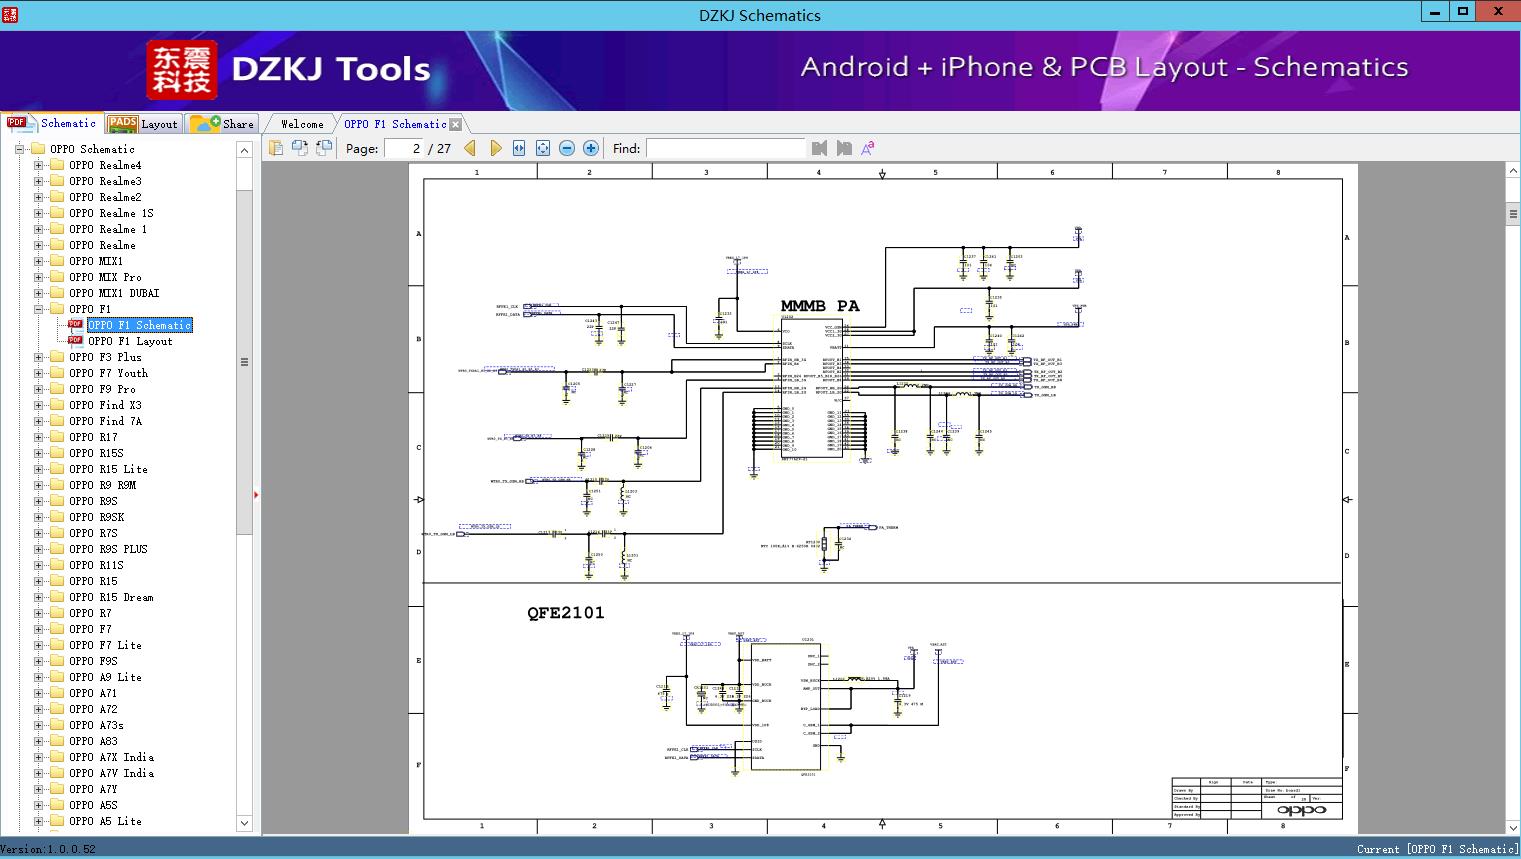
Task: Select the OPPO F1 Schematic document tab
Action: pyautogui.click(x=395, y=124)
